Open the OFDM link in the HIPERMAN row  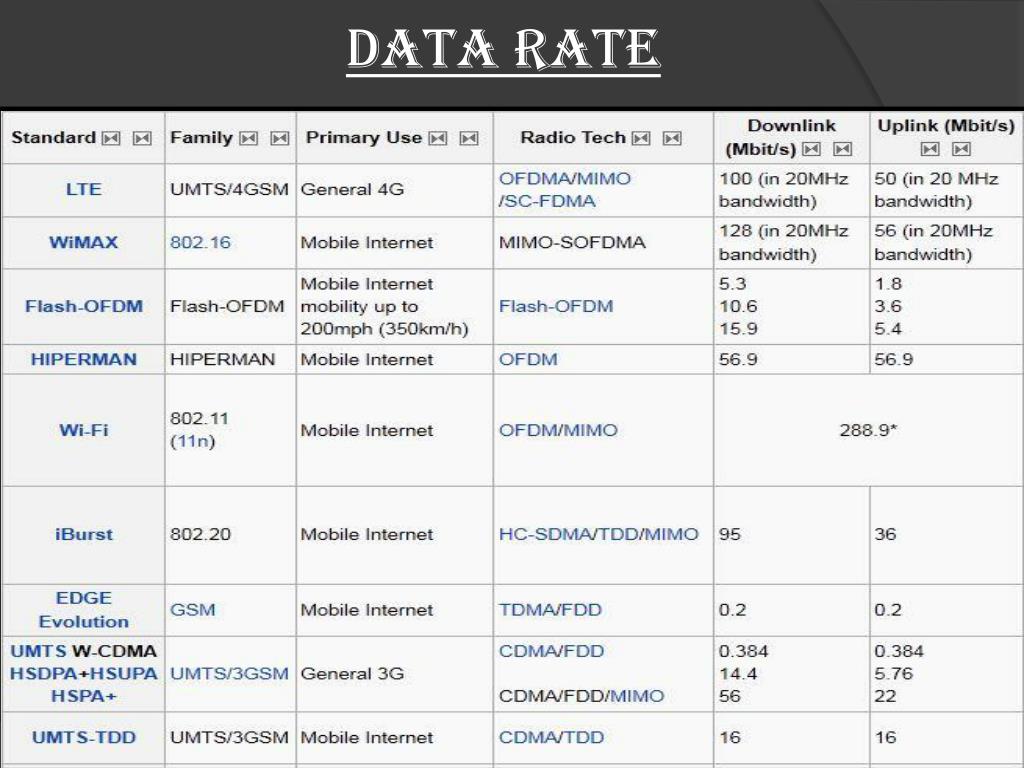tap(528, 359)
